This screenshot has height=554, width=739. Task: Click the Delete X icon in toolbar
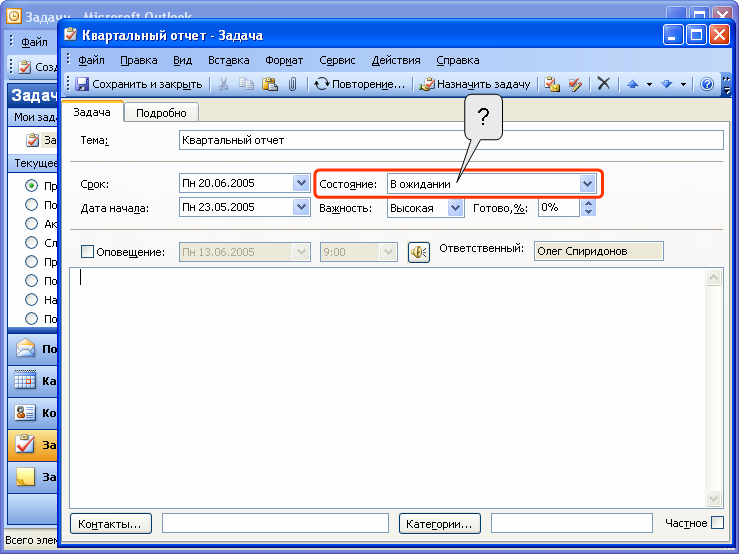coord(603,85)
